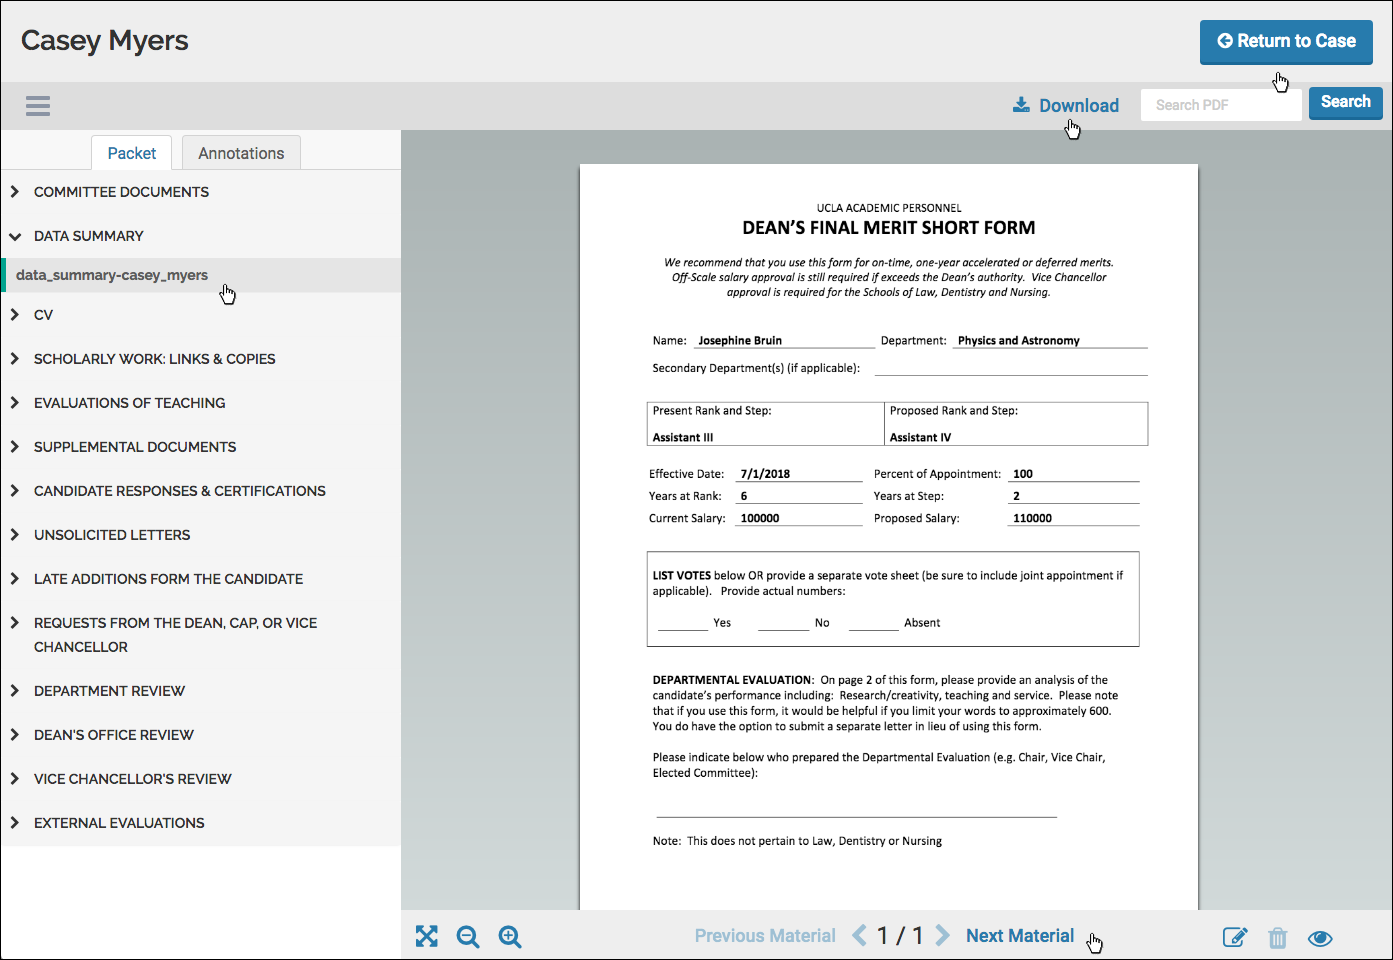The width and height of the screenshot is (1393, 960).
Task: Click Next Material link
Action: coord(1020,936)
